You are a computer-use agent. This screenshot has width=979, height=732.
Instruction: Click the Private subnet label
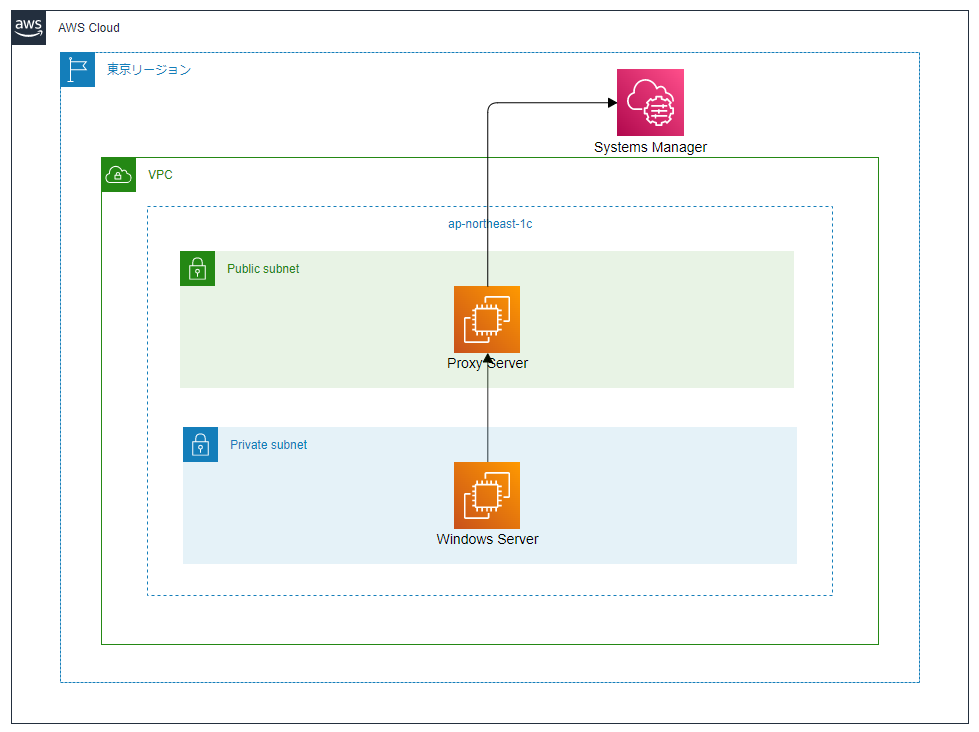pos(268,444)
